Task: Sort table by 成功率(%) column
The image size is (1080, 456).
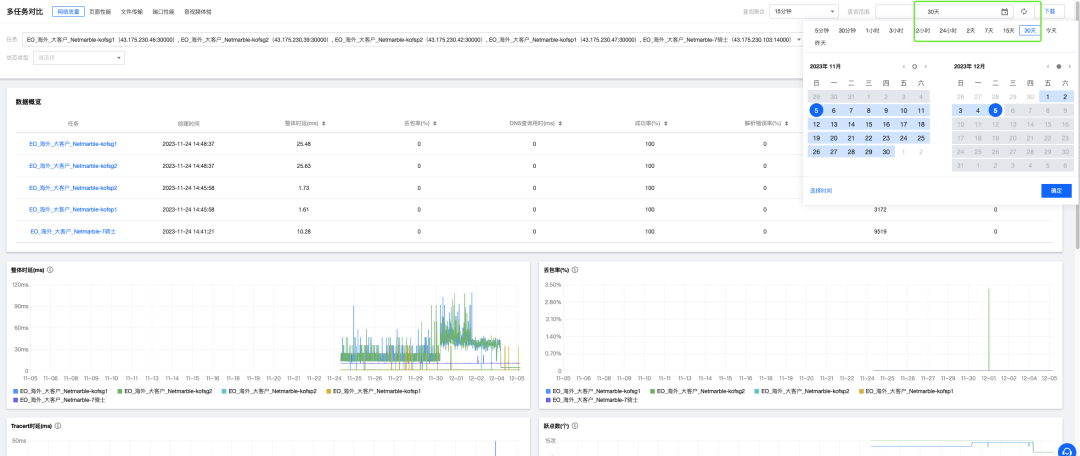Action: [667, 123]
